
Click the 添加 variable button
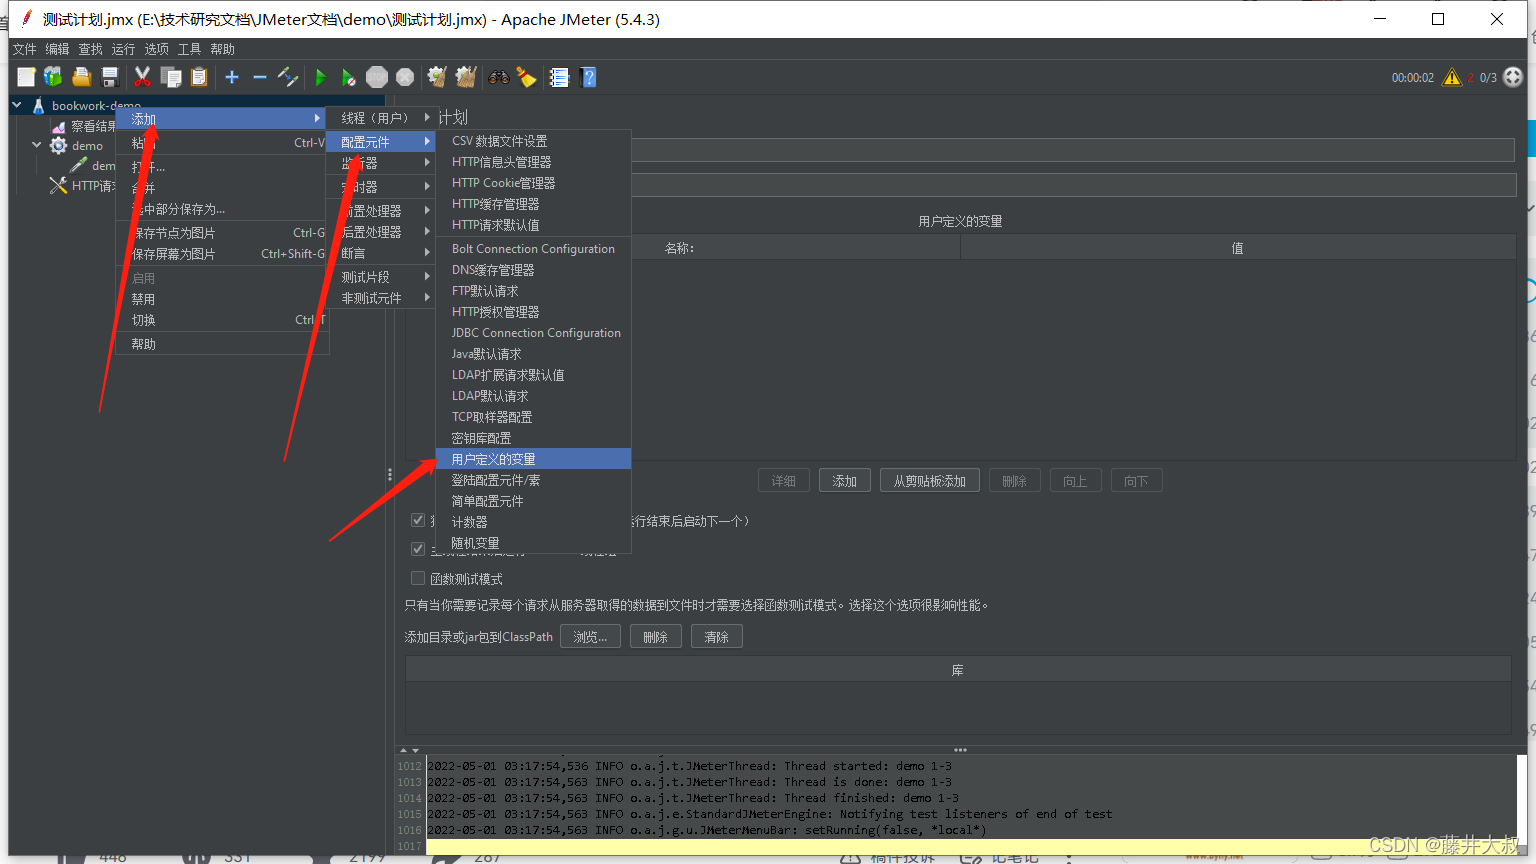(845, 481)
